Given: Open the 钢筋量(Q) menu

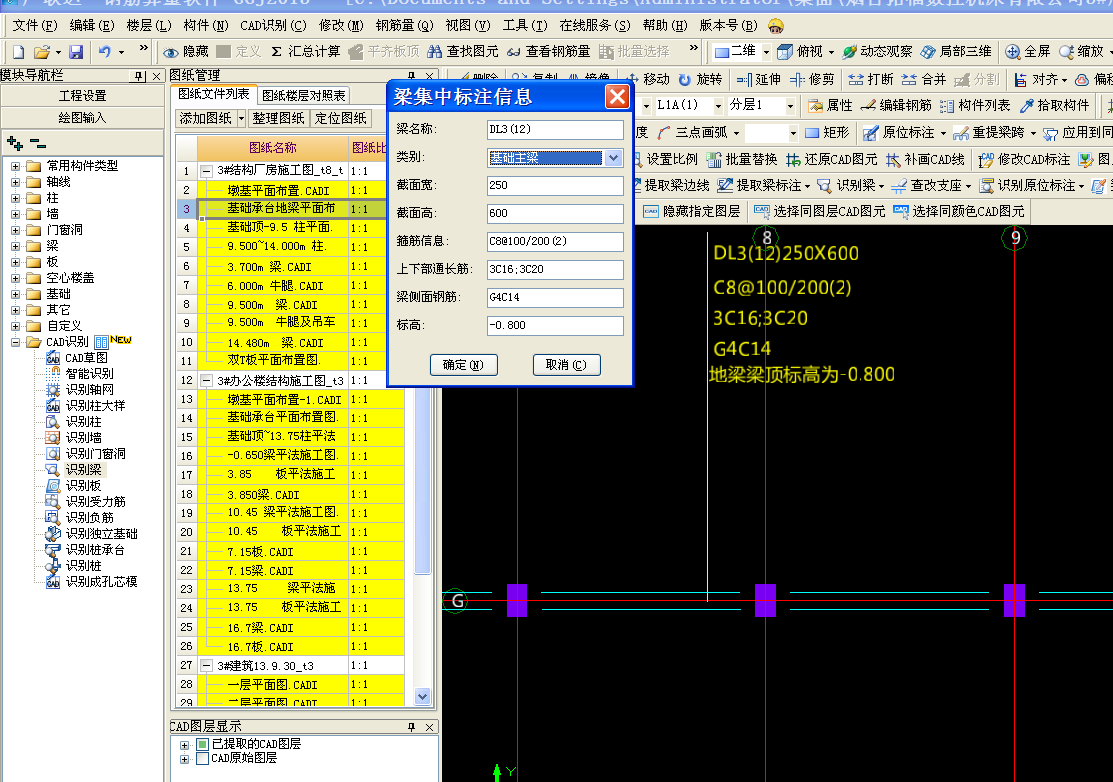Looking at the screenshot, I should (x=404, y=26).
